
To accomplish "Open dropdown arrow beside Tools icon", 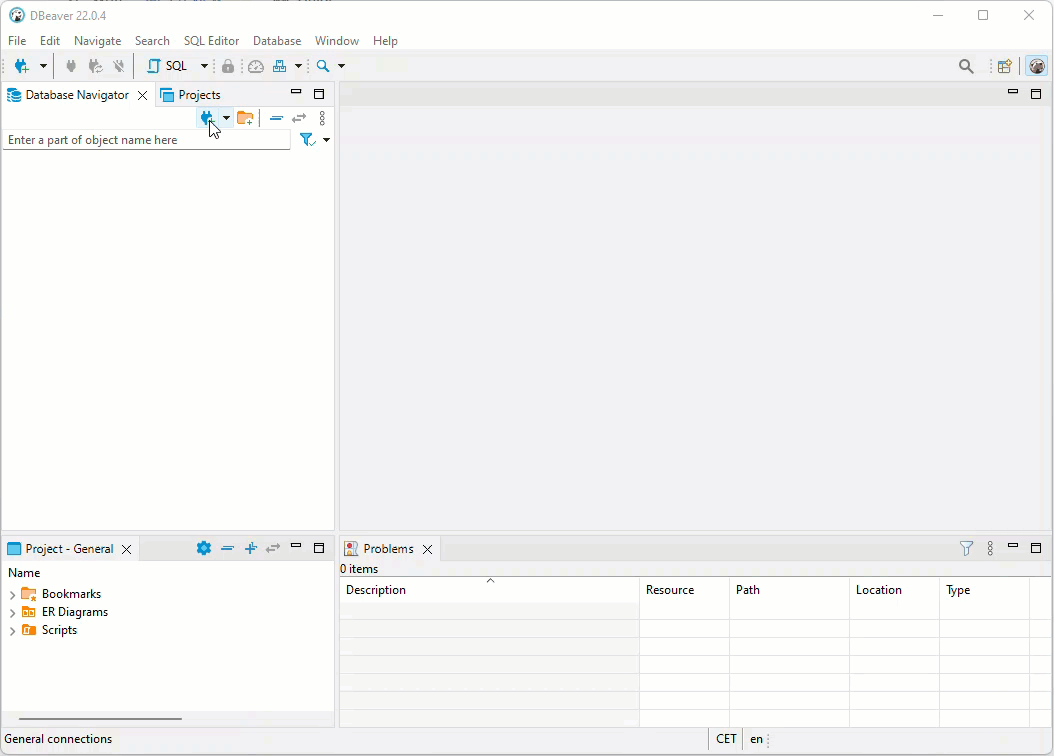I will (x=298, y=66).
